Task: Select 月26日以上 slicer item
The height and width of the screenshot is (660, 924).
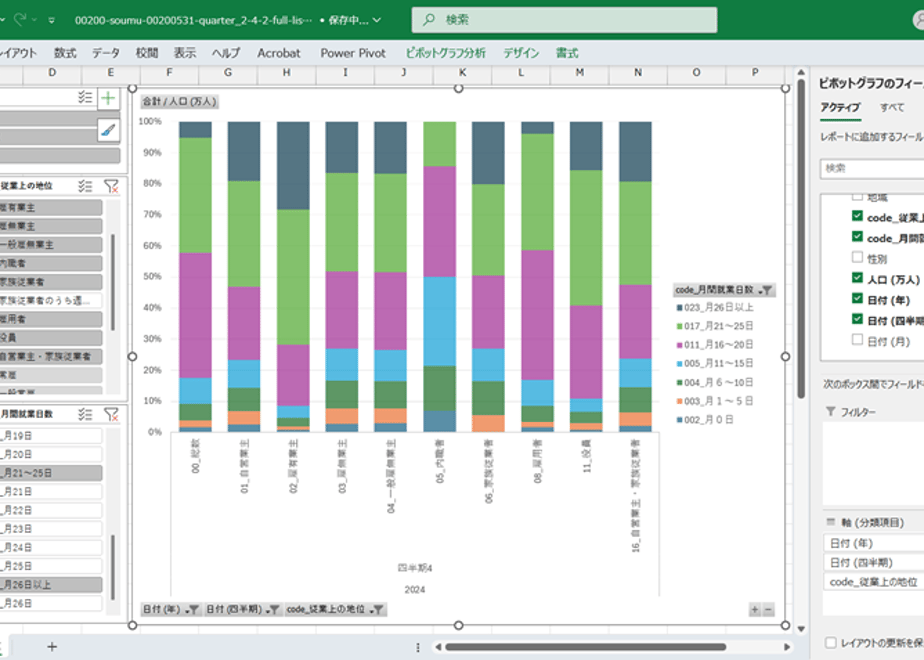Action: (x=51, y=585)
